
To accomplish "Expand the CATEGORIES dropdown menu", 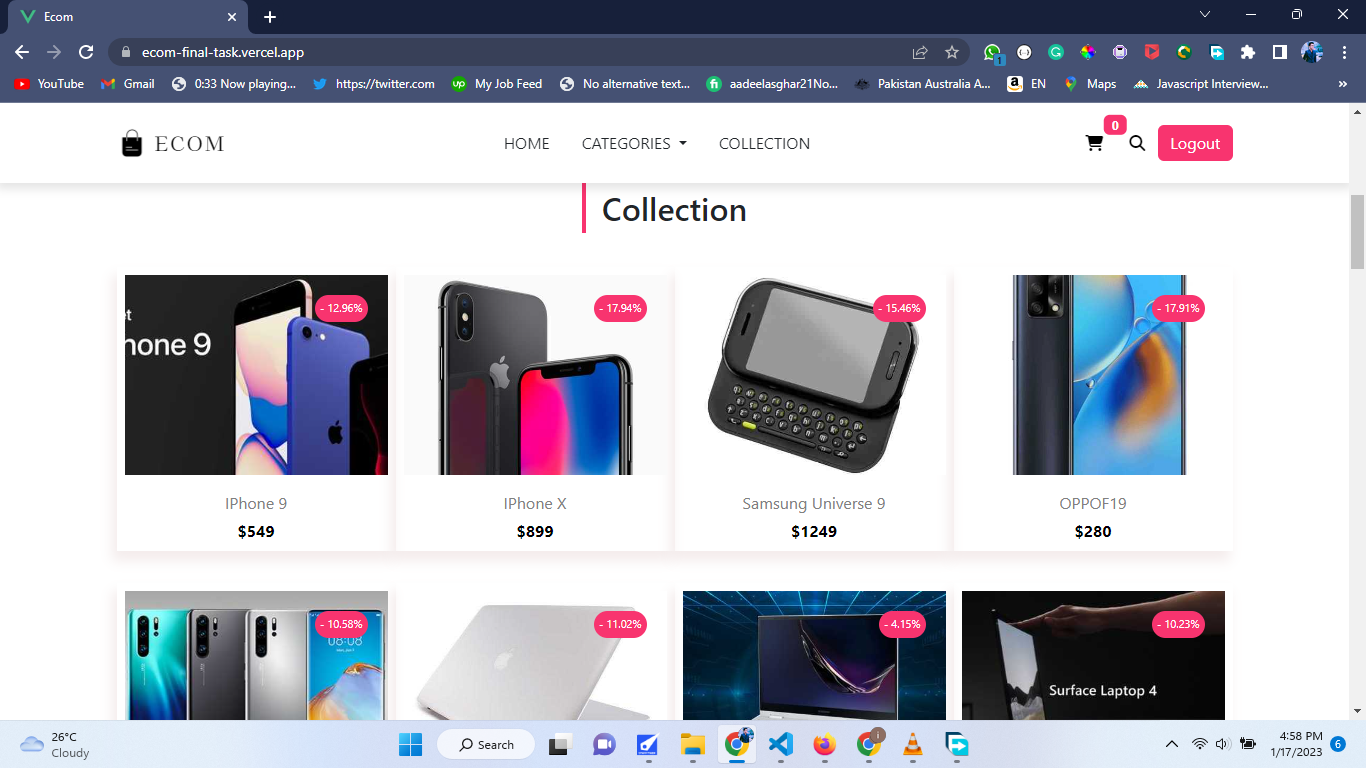I will tap(634, 143).
